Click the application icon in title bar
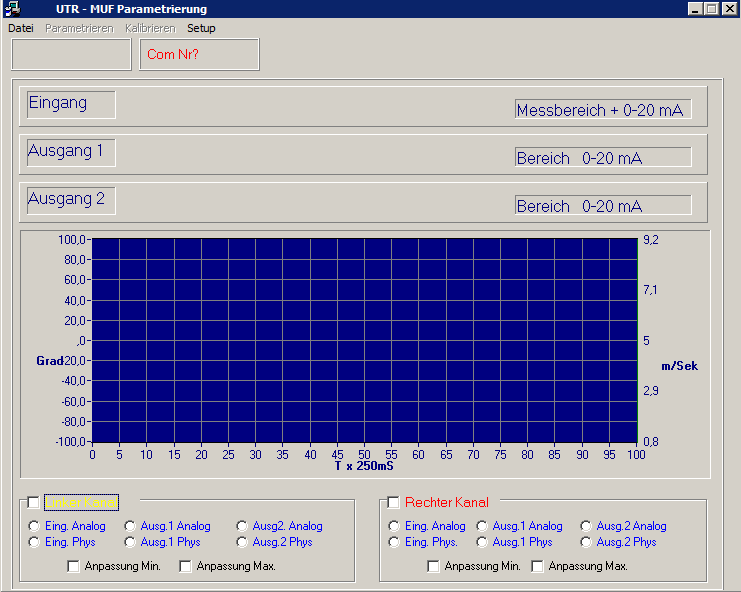The height and width of the screenshot is (592, 741). click(x=14, y=9)
